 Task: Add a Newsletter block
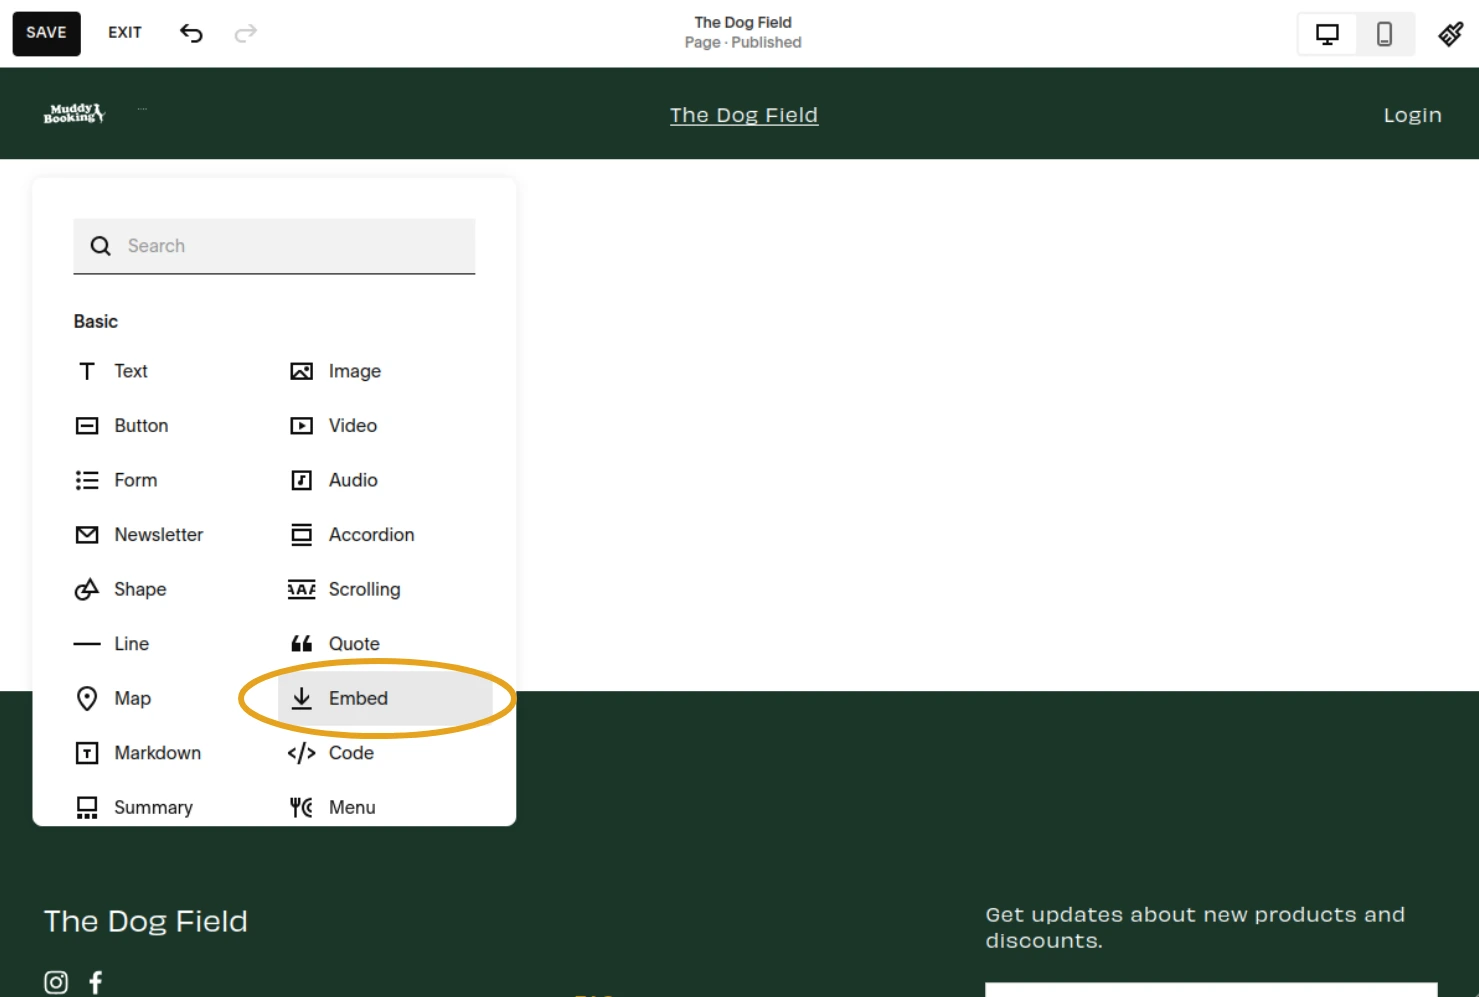pos(158,534)
